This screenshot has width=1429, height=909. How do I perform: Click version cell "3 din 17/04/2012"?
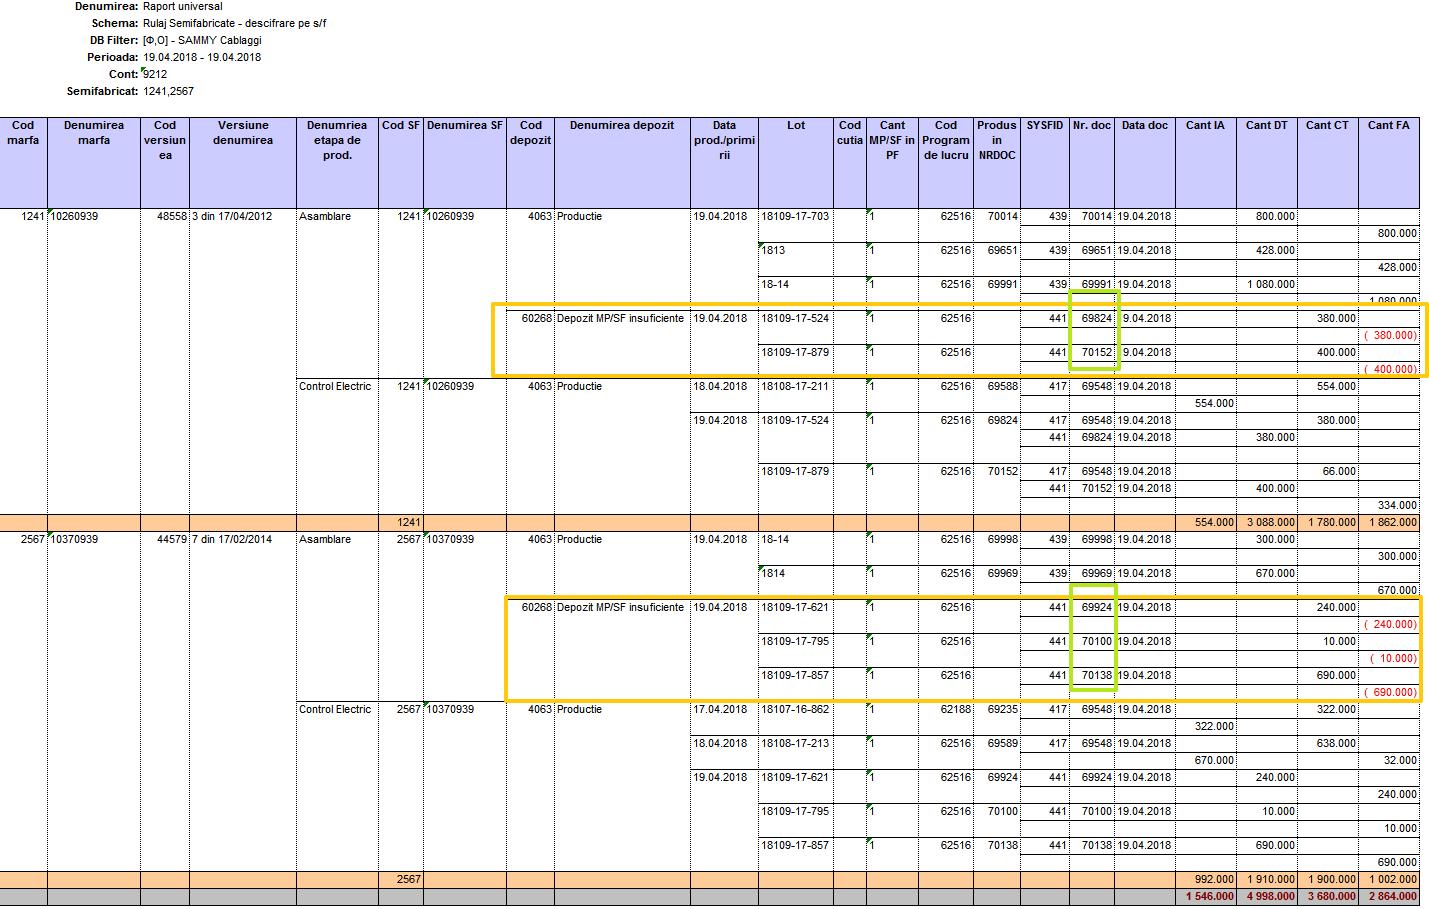(231, 216)
